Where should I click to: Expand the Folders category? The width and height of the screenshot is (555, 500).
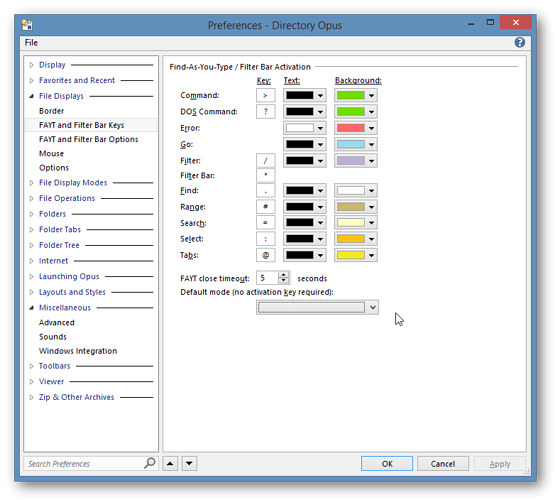pos(32,214)
